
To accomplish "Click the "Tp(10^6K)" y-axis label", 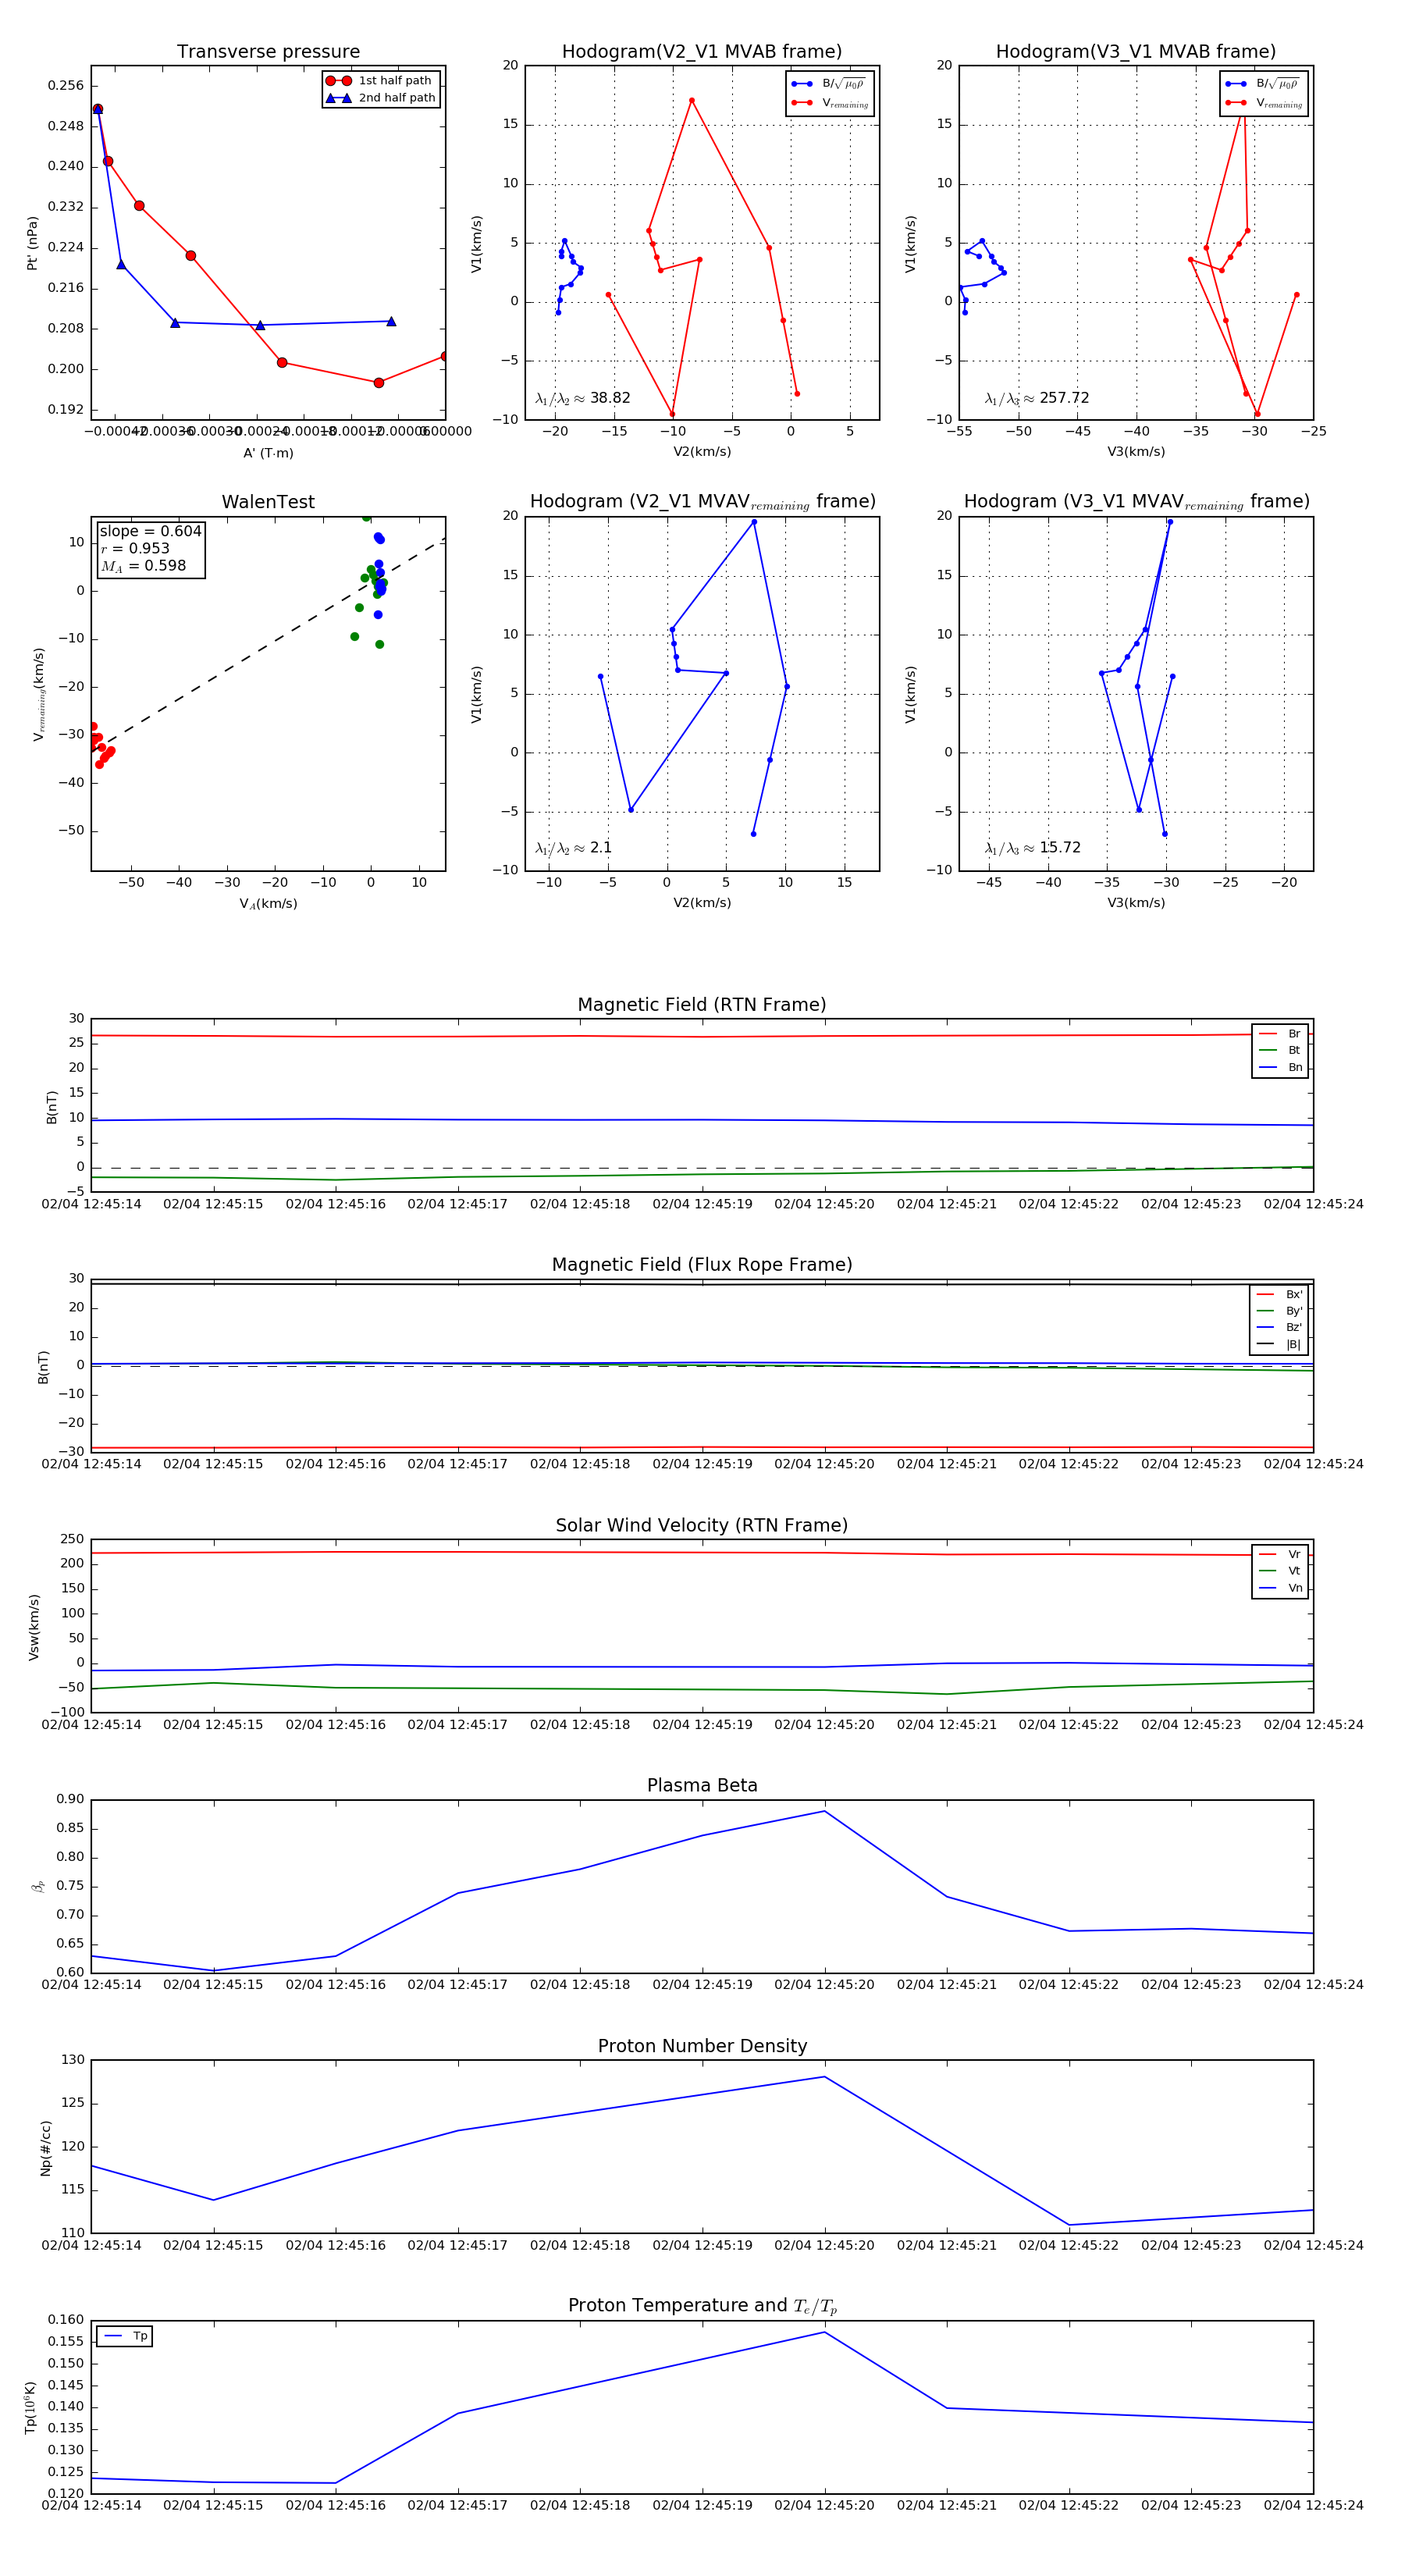I will pos(31,2407).
